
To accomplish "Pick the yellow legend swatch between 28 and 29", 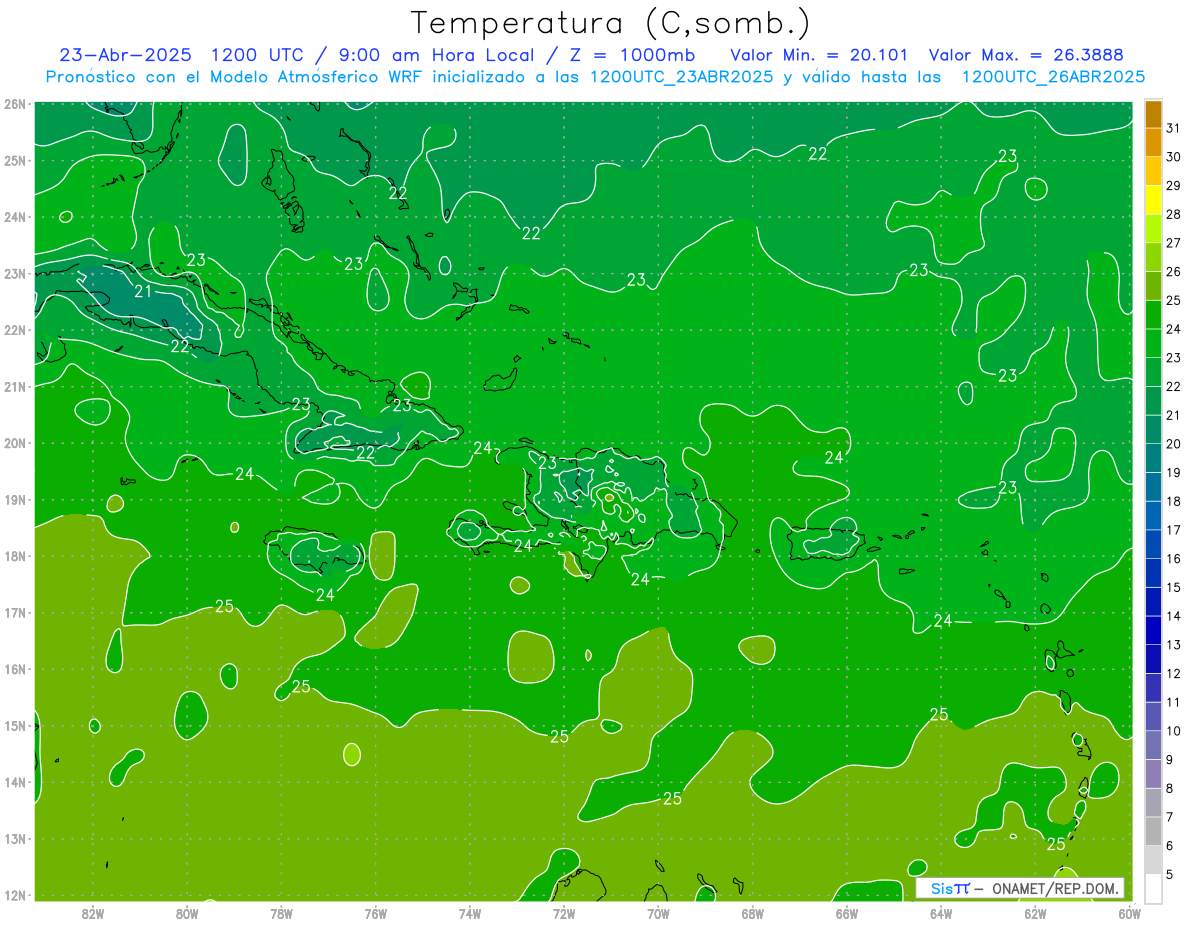I will [x=1153, y=200].
